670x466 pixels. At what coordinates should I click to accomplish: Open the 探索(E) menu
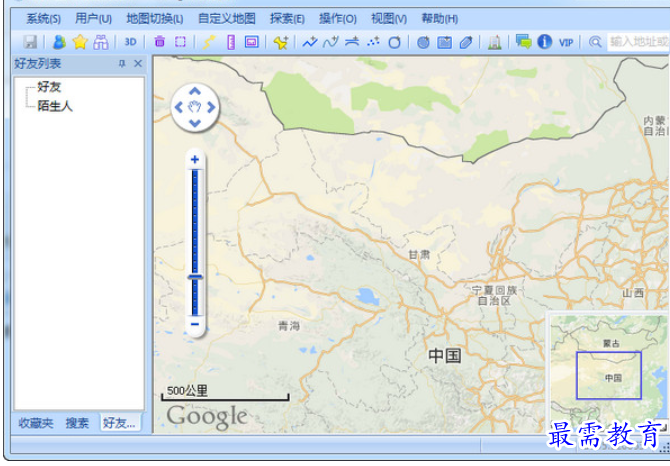287,19
